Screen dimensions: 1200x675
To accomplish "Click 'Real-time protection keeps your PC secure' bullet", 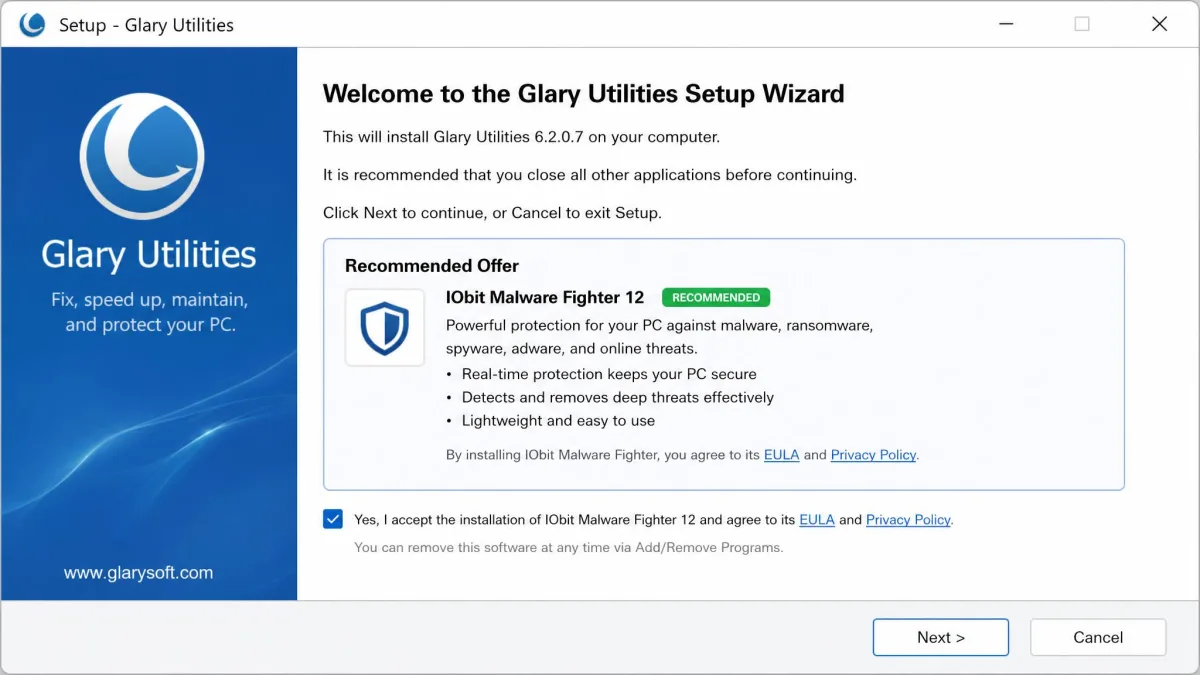I will [x=609, y=374].
